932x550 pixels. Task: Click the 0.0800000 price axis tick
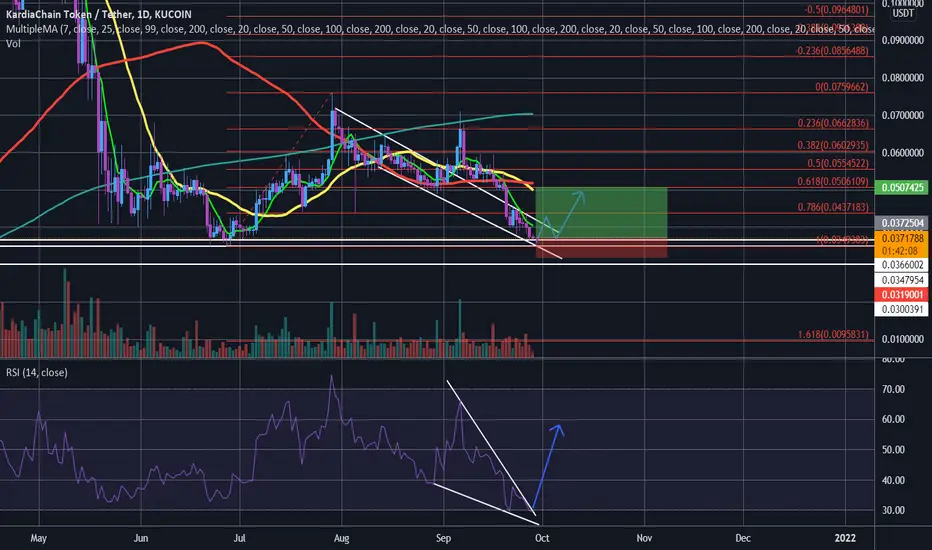coord(902,78)
